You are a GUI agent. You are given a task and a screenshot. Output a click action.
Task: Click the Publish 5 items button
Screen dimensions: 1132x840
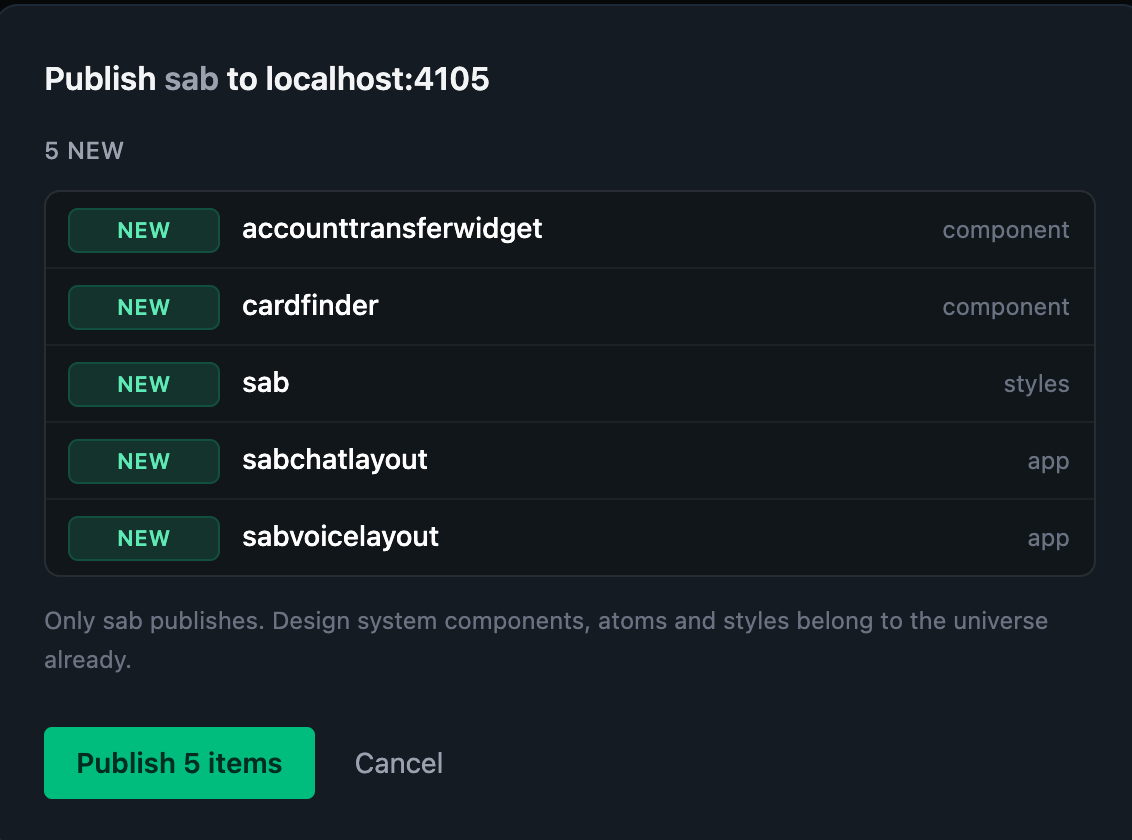(179, 763)
